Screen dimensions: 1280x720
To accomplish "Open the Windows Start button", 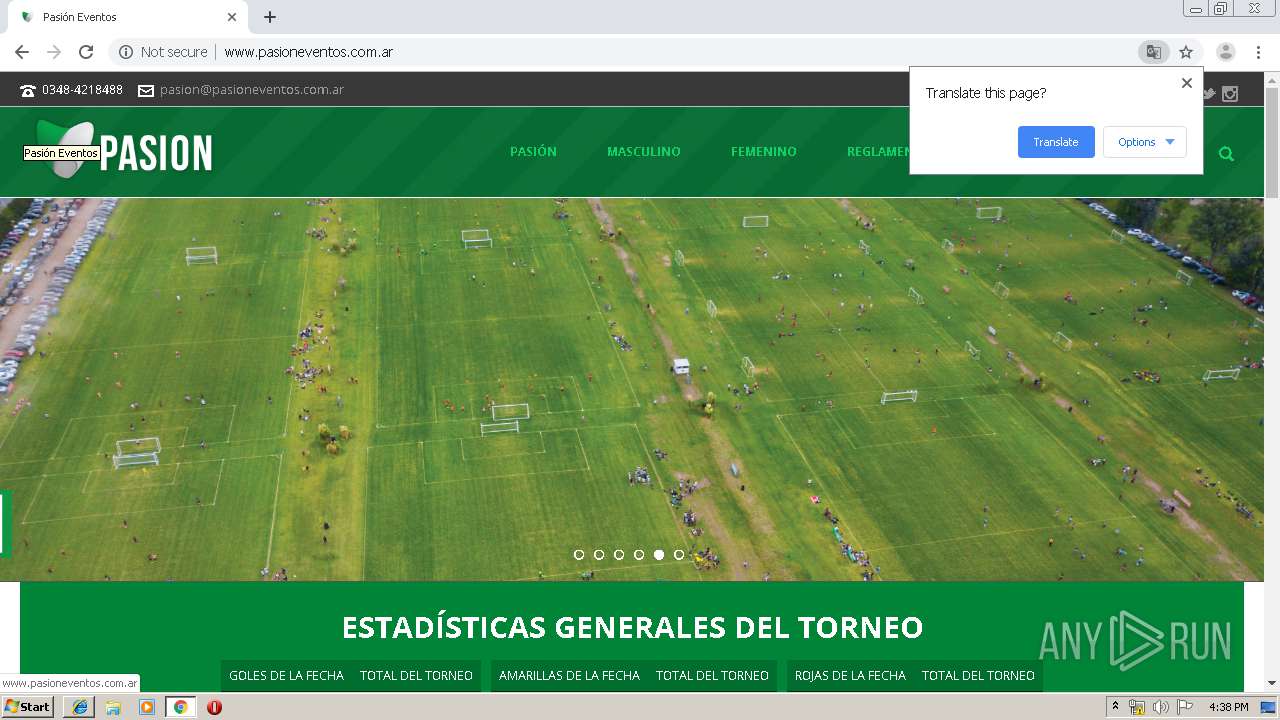I will (x=28, y=707).
